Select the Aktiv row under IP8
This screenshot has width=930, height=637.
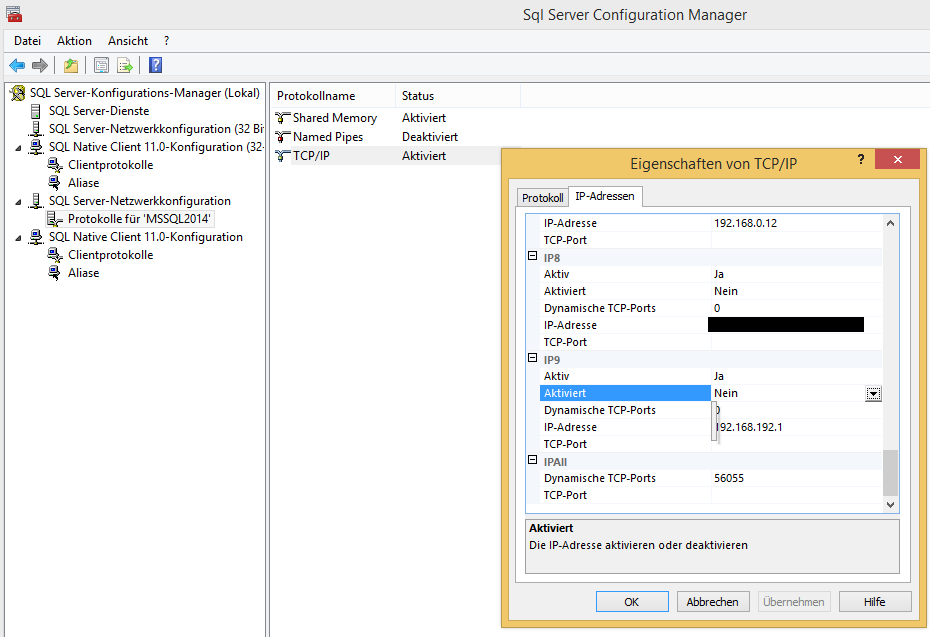click(711, 274)
